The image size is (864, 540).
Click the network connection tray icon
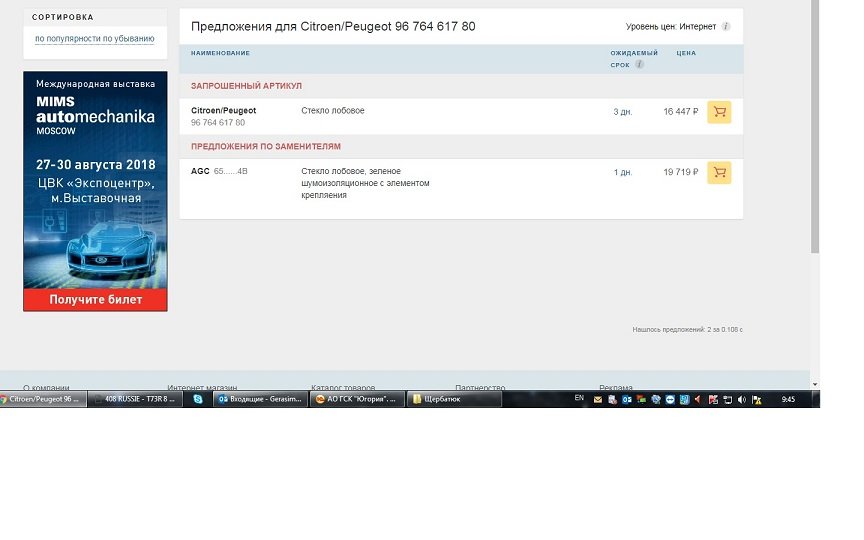point(727,400)
